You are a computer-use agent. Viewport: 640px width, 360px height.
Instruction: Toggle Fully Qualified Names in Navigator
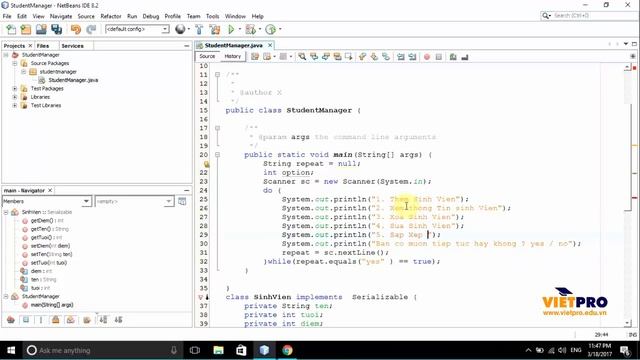[x=87, y=320]
